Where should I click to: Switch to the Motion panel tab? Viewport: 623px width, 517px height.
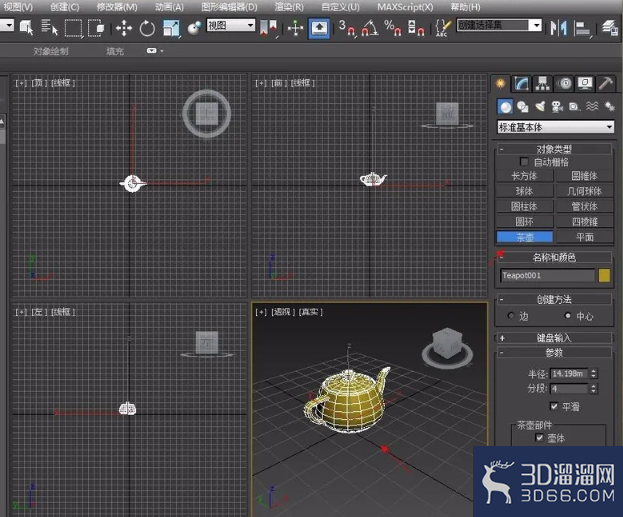(x=564, y=83)
